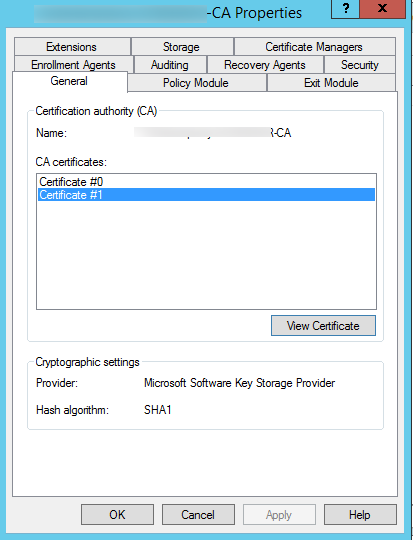Switch to Enrollment Agents tab
413x540 pixels.
pyautogui.click(x=73, y=65)
